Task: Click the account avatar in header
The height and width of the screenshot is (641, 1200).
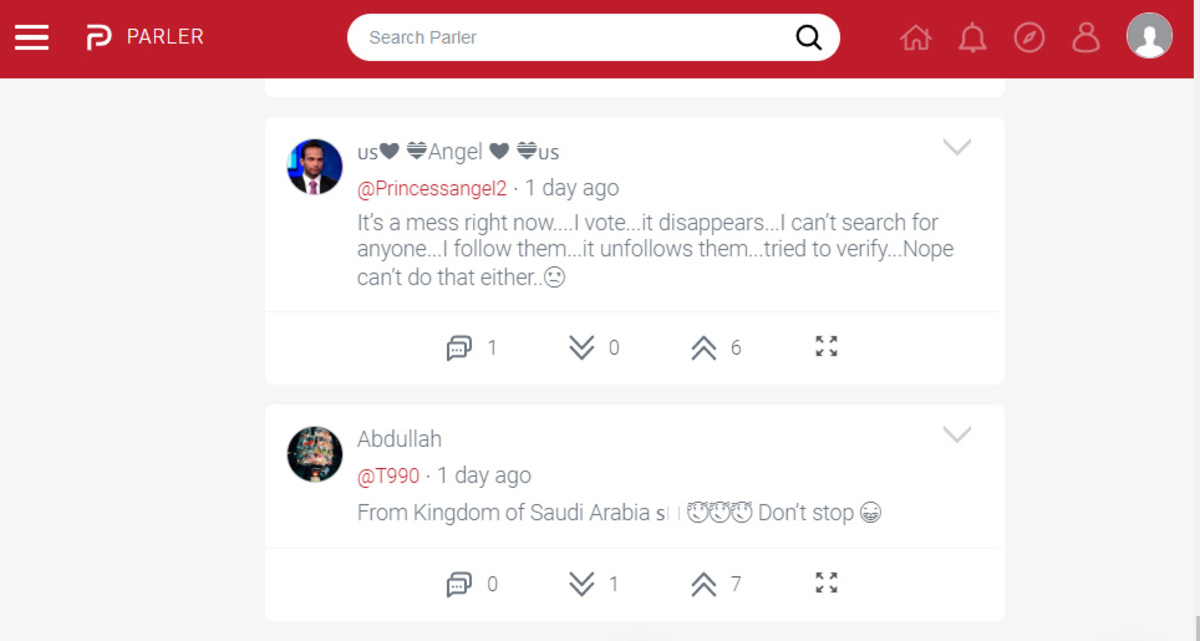Action: (x=1149, y=37)
